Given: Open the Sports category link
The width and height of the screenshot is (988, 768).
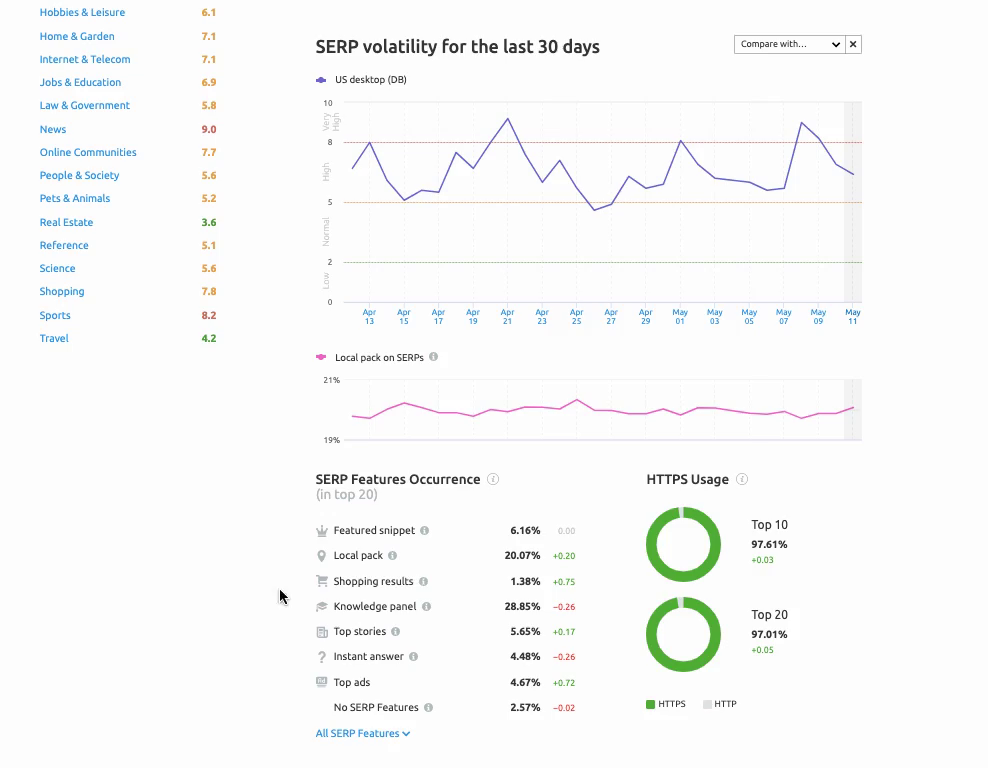Looking at the screenshot, I should tap(55, 315).
